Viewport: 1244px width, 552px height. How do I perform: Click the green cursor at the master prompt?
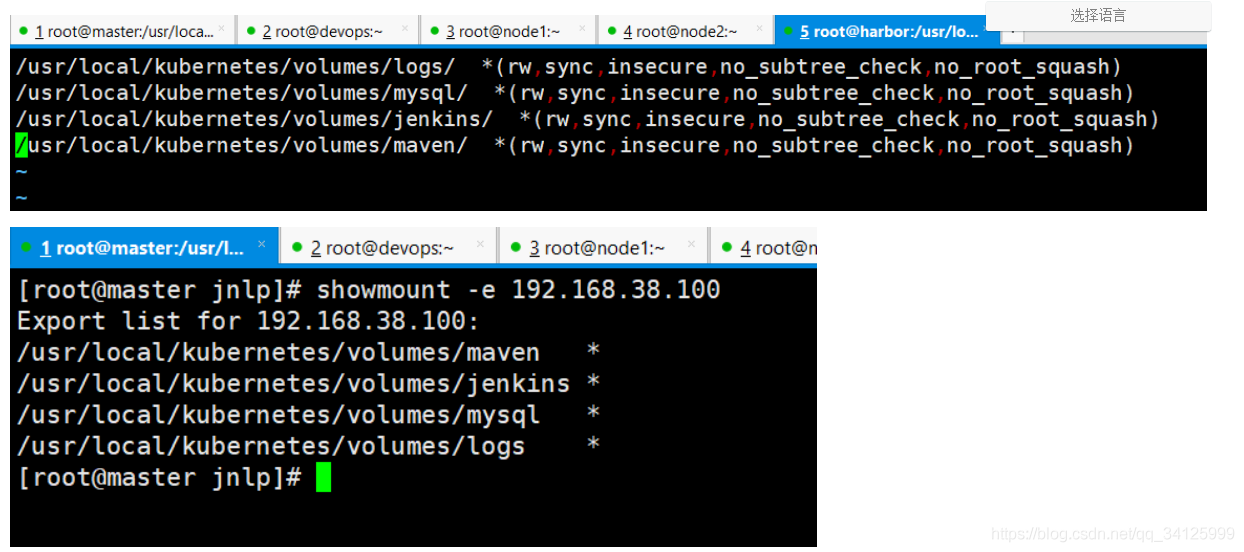click(323, 478)
